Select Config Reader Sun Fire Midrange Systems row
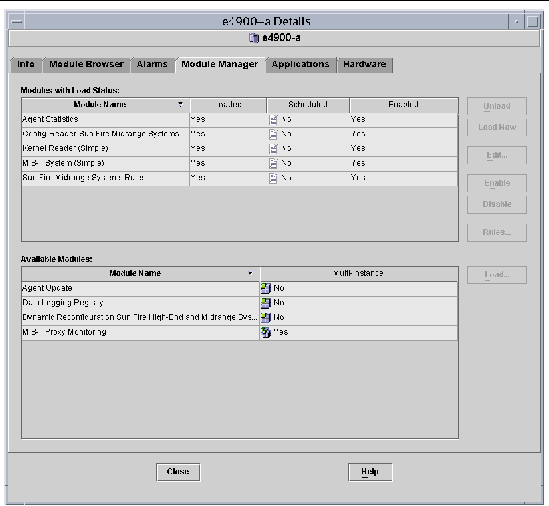The height and width of the screenshot is (506, 549). pyautogui.click(x=239, y=134)
